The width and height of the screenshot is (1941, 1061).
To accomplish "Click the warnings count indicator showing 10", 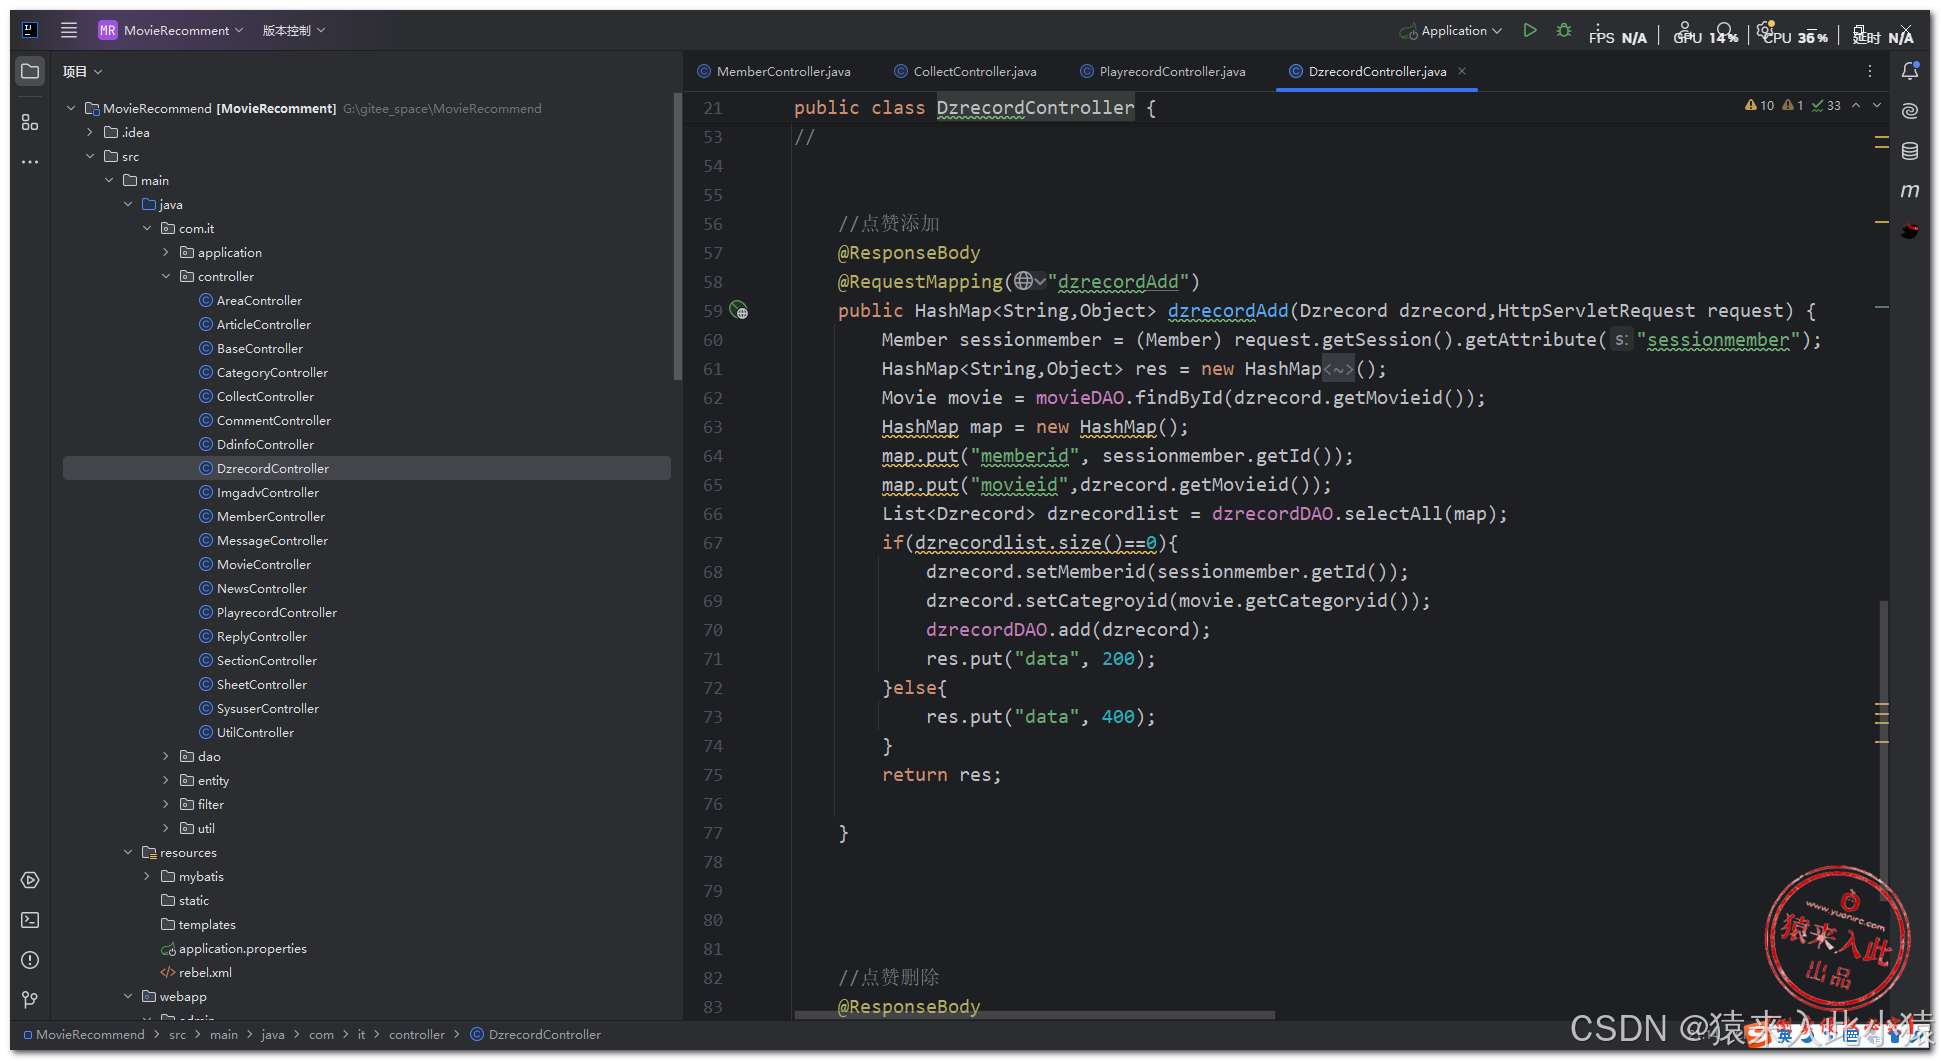I will pyautogui.click(x=1759, y=105).
